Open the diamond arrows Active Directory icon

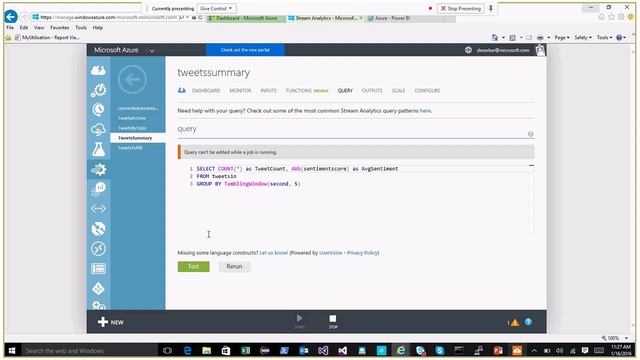98,289
